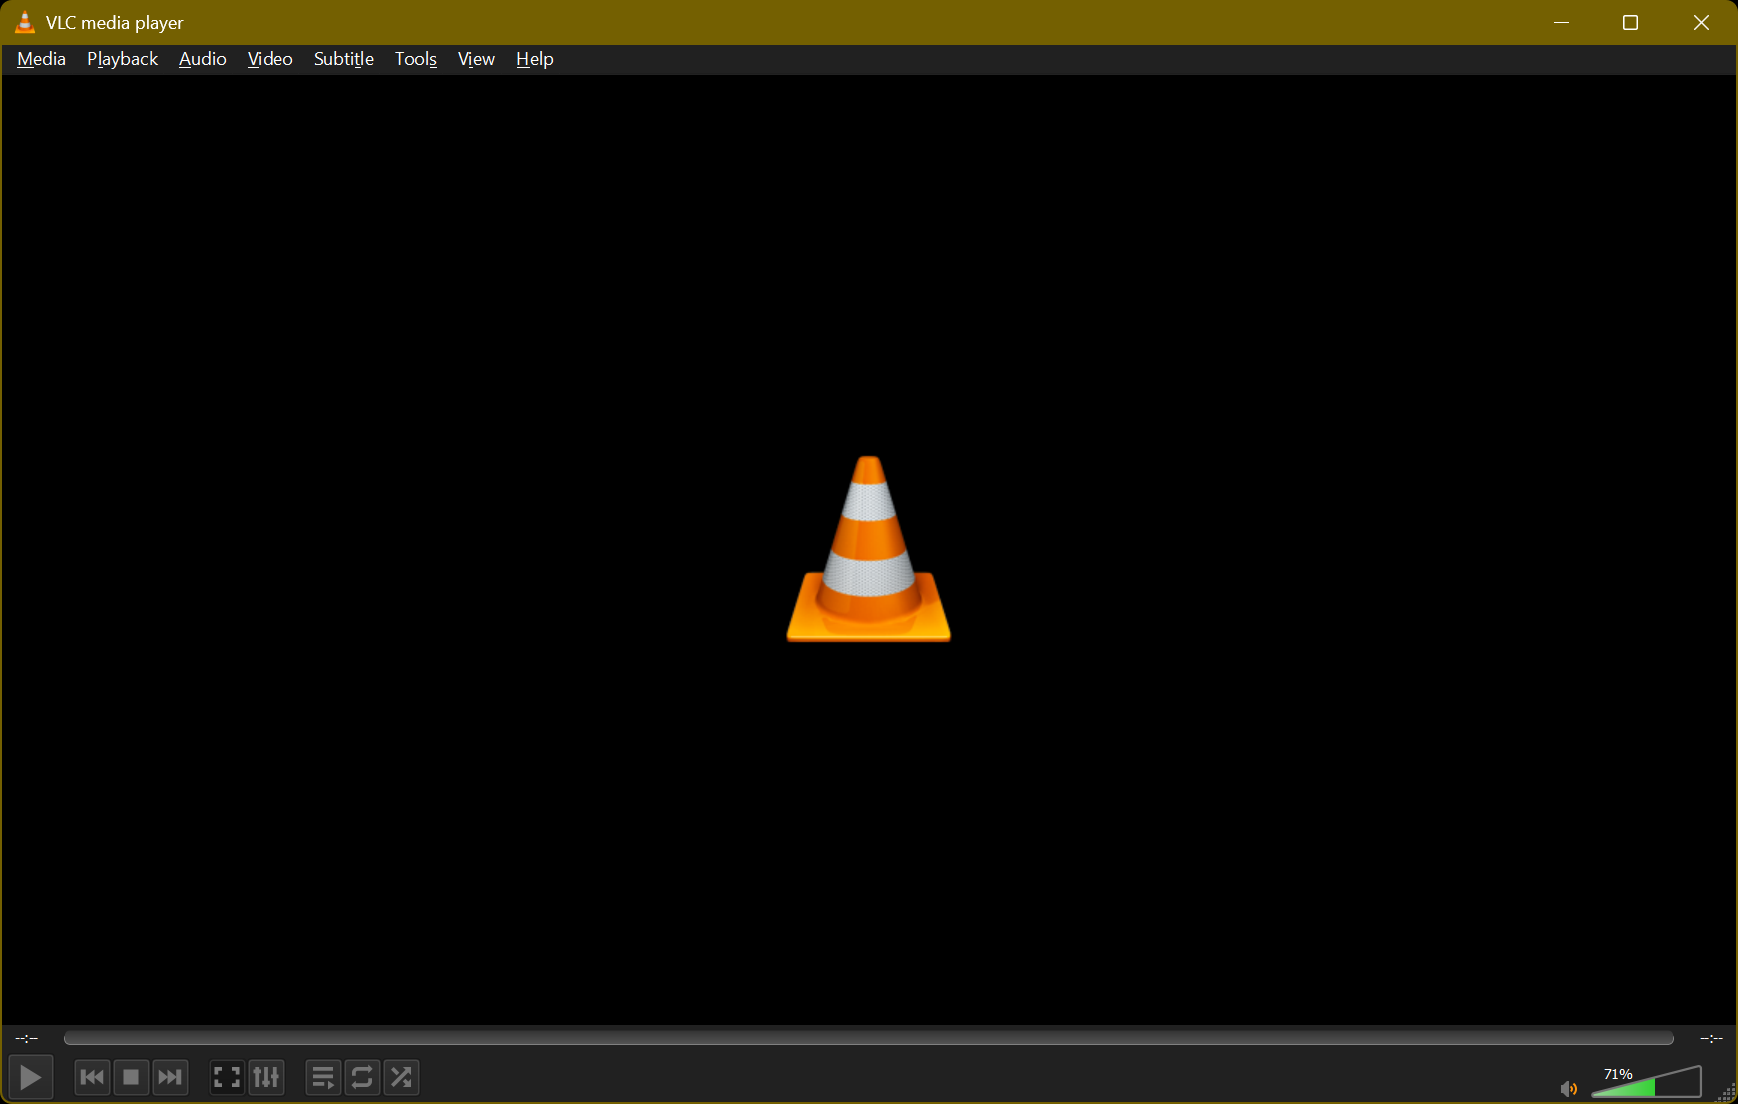Stop the current playback

tap(131, 1077)
